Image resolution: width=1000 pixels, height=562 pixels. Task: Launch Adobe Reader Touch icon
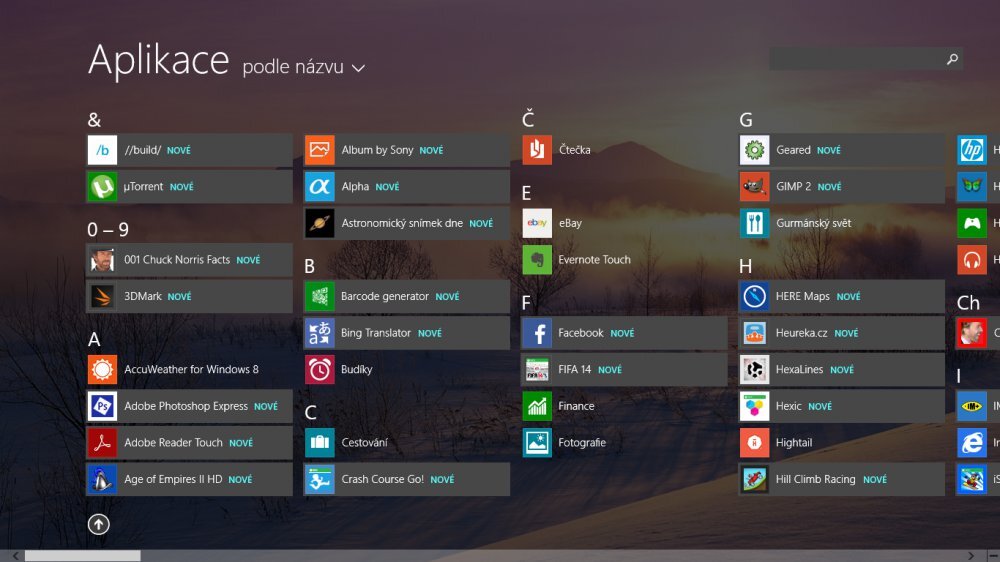[x=102, y=442]
